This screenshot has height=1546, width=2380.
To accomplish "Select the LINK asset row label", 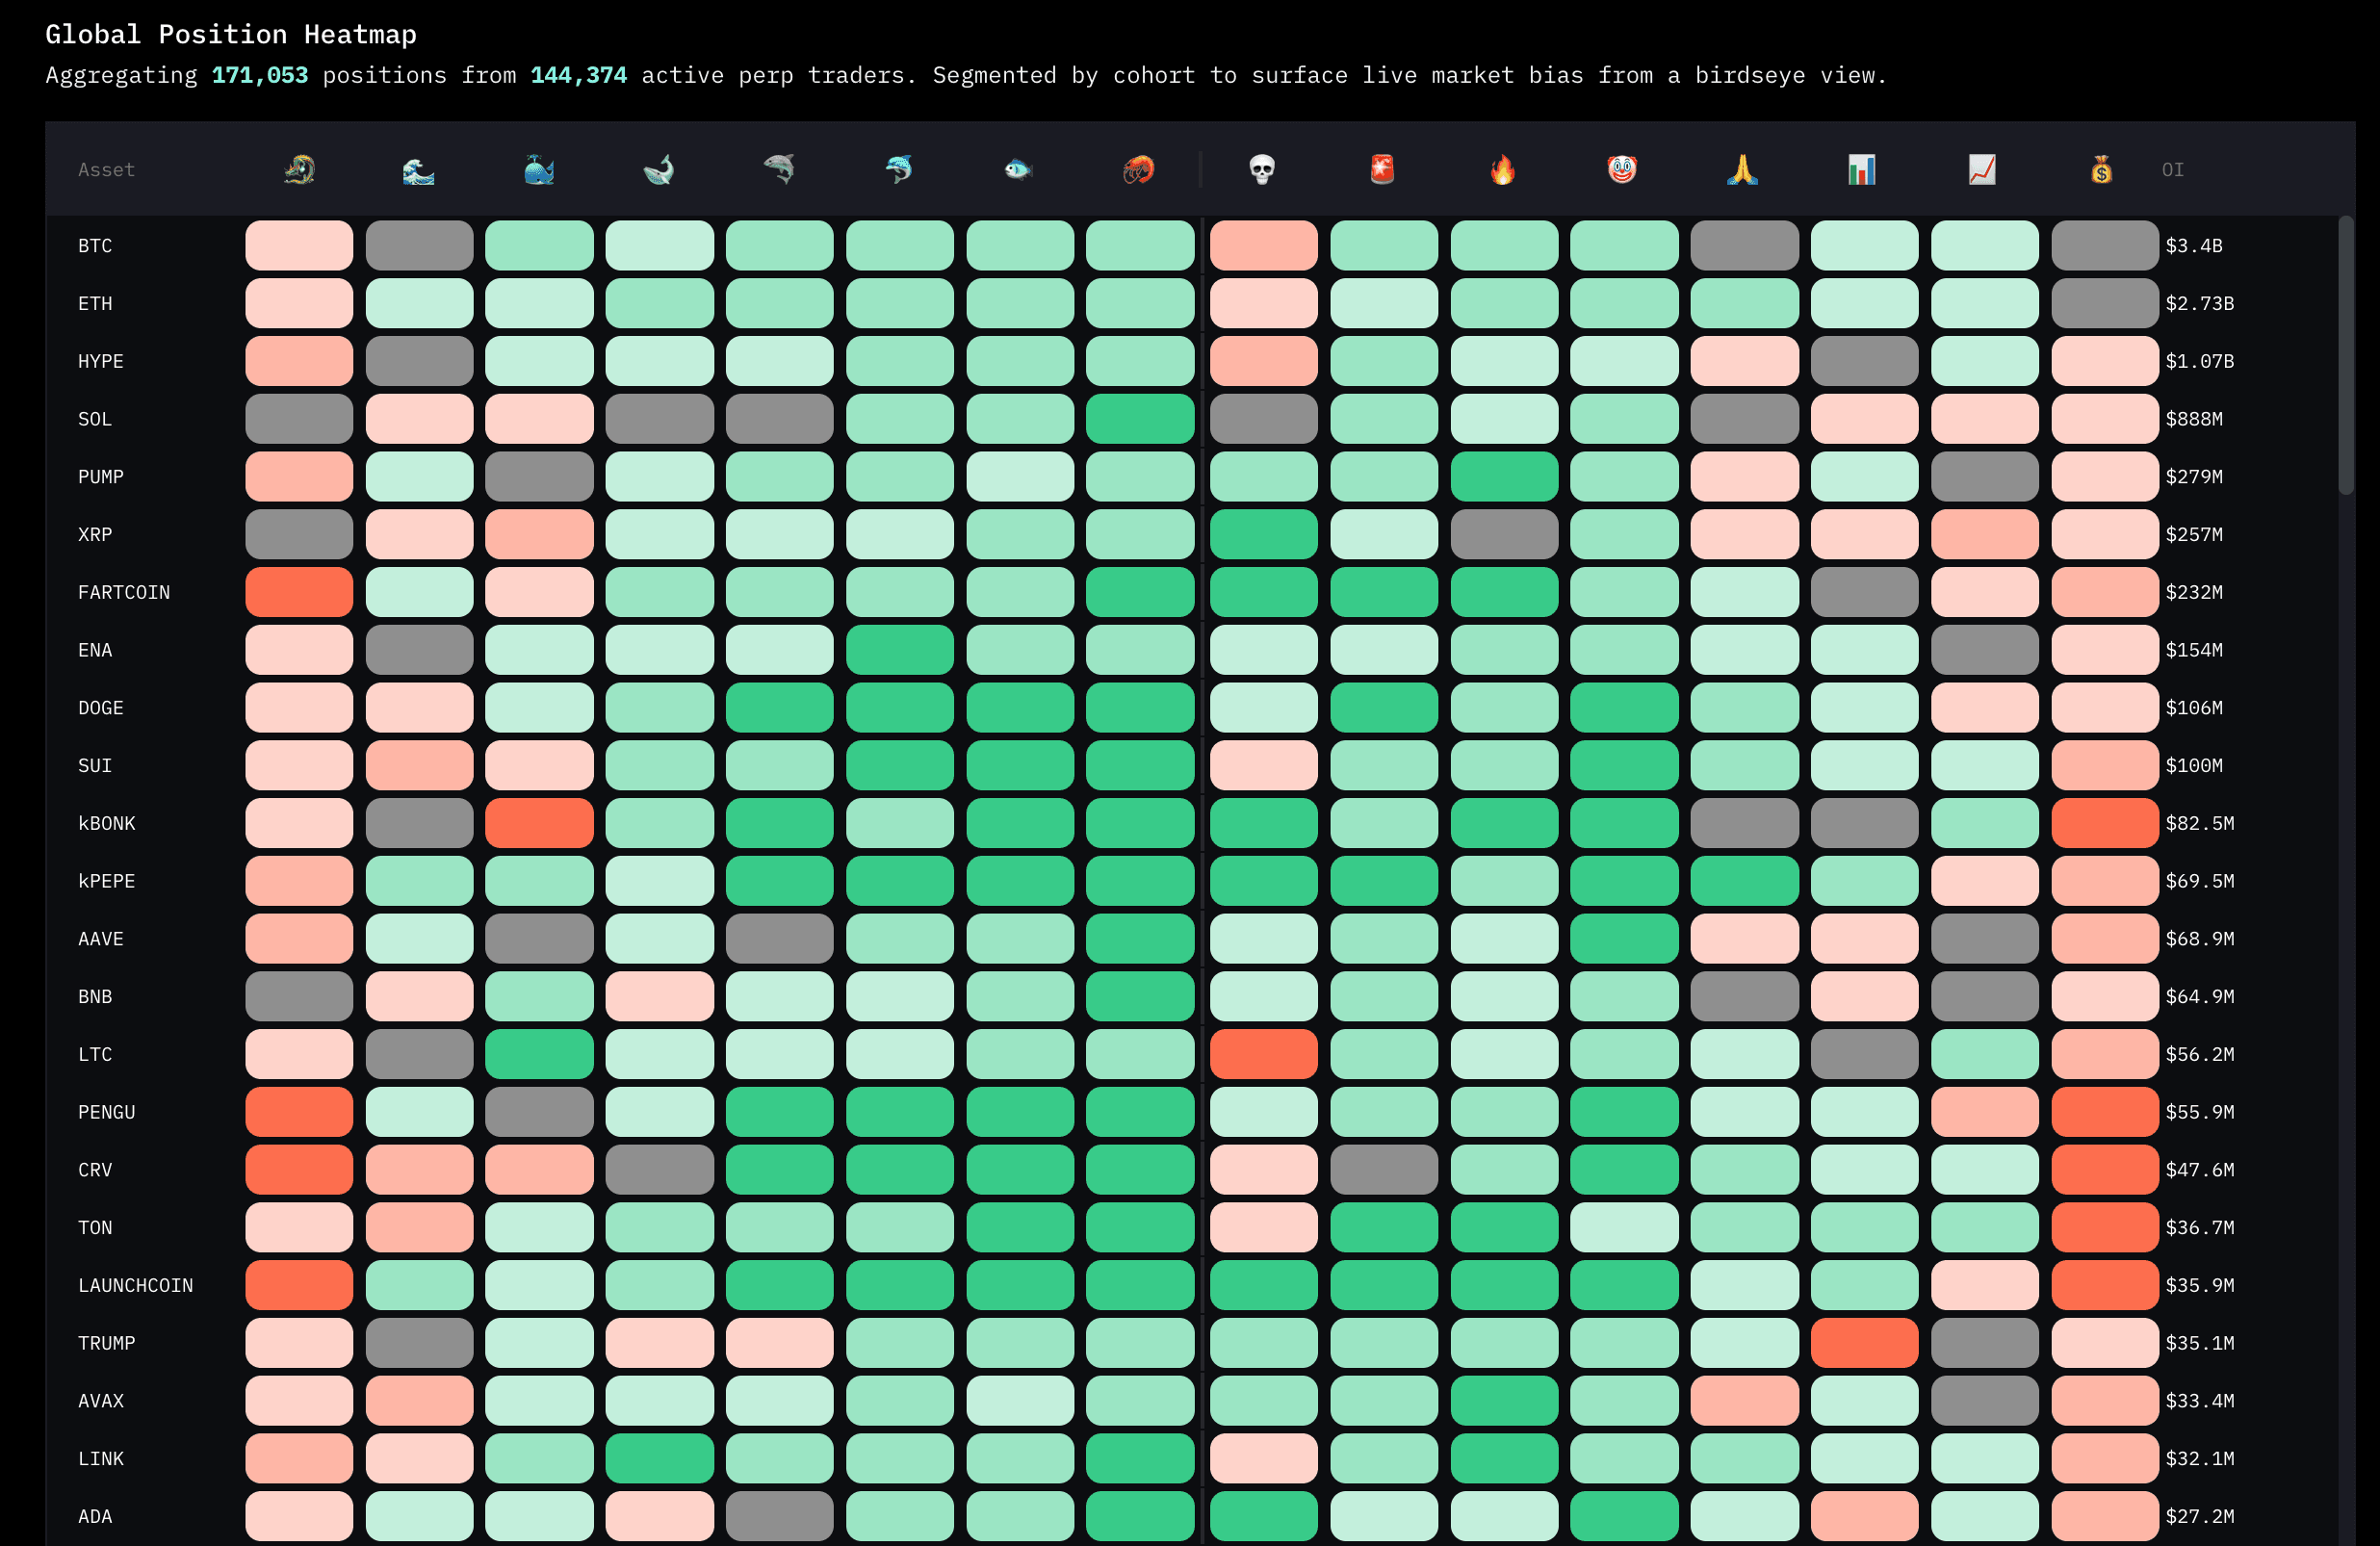I will pos(101,1459).
